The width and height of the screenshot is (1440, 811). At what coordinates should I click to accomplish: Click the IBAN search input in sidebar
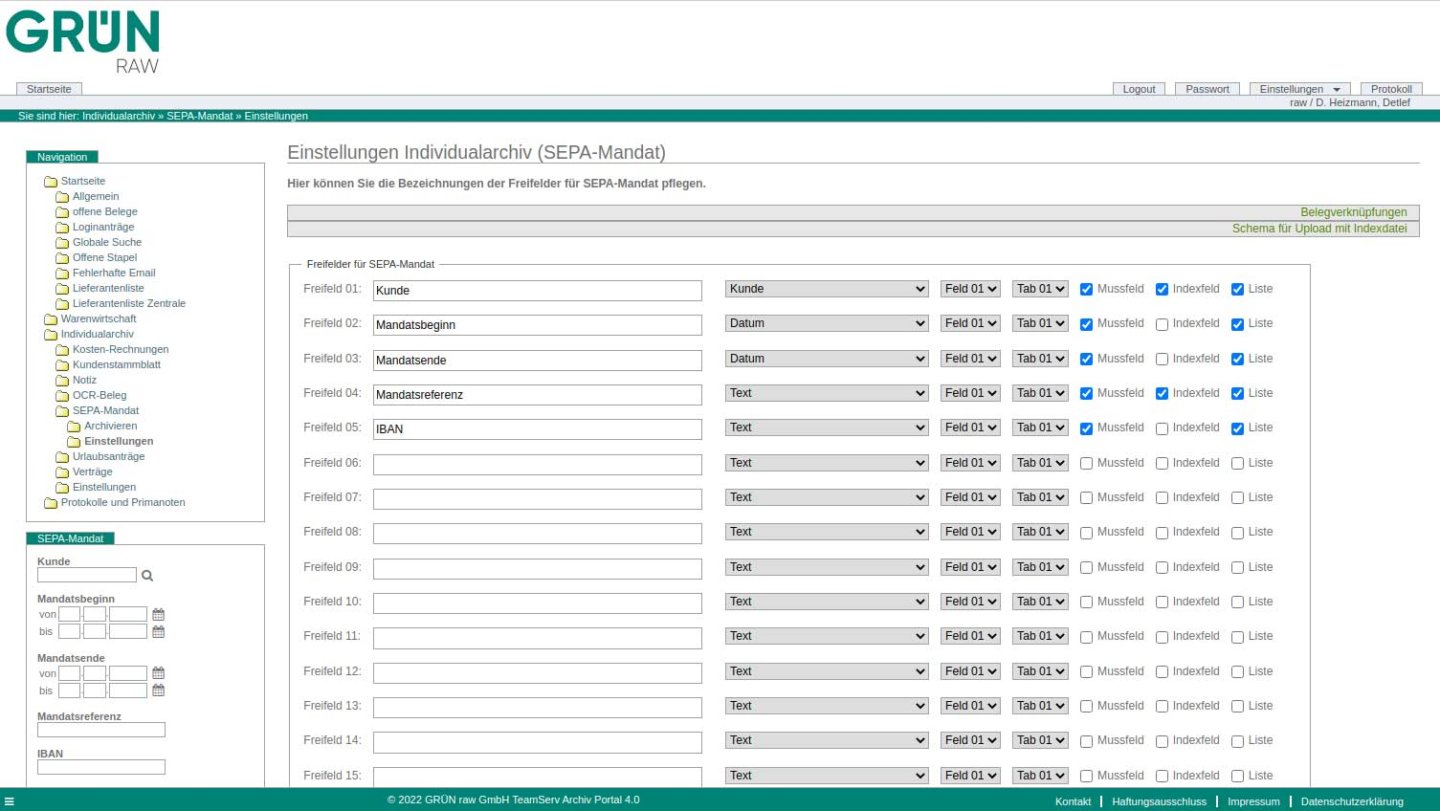101,767
